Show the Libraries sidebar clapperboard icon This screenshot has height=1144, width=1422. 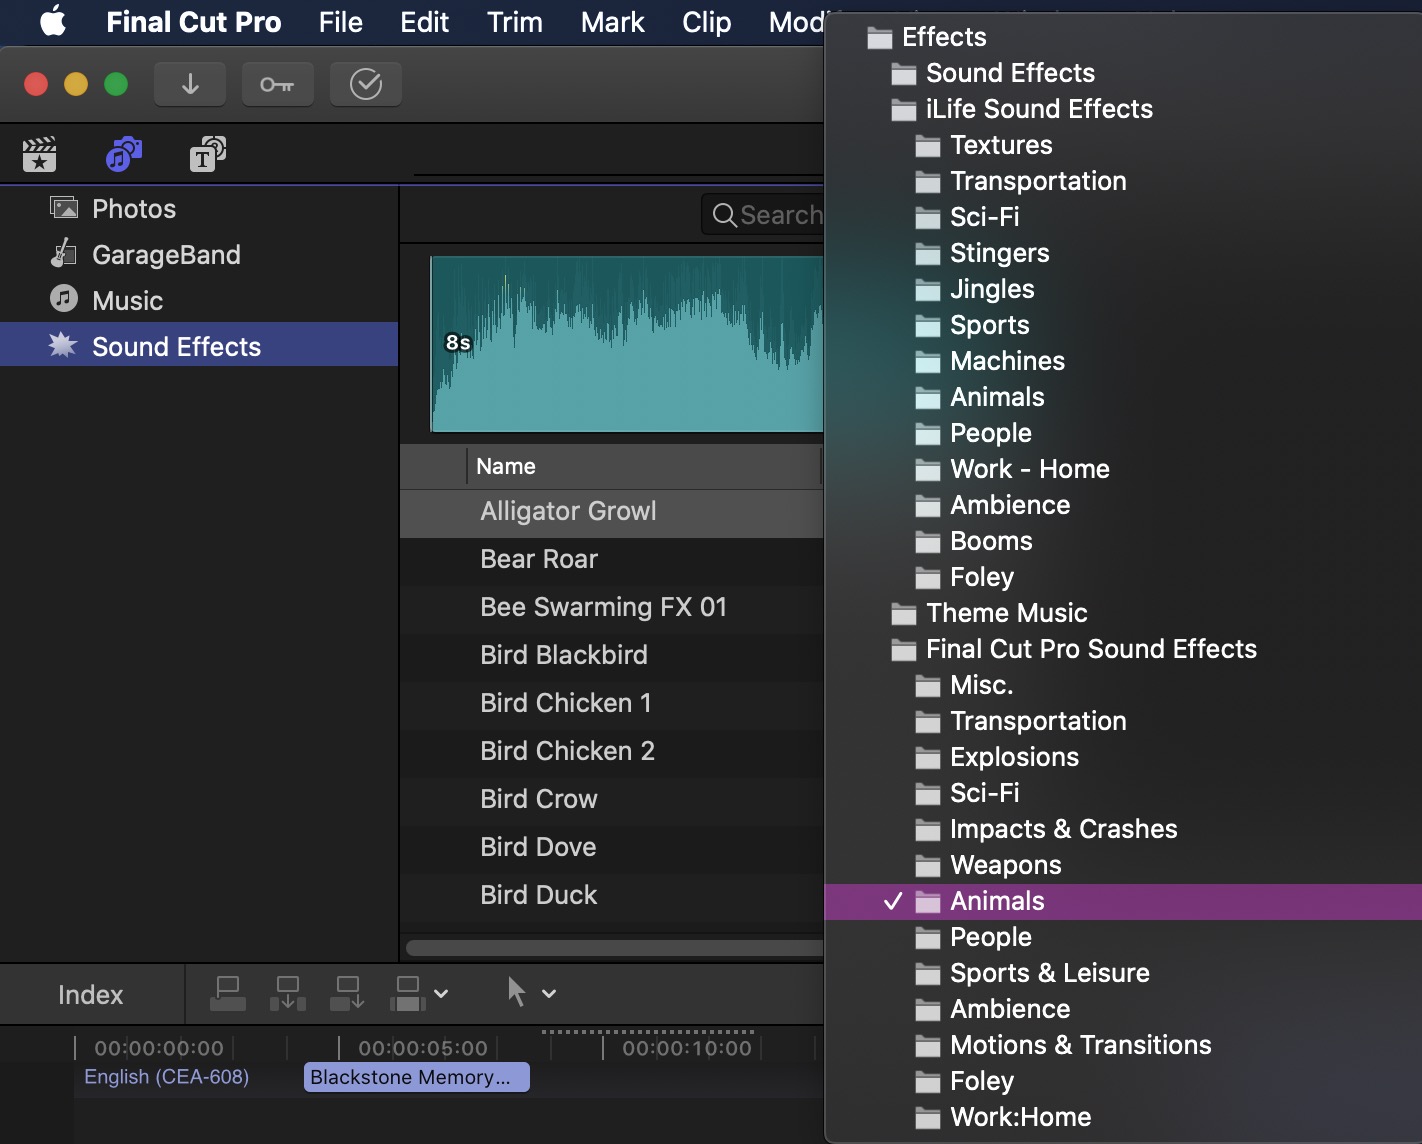(x=40, y=154)
